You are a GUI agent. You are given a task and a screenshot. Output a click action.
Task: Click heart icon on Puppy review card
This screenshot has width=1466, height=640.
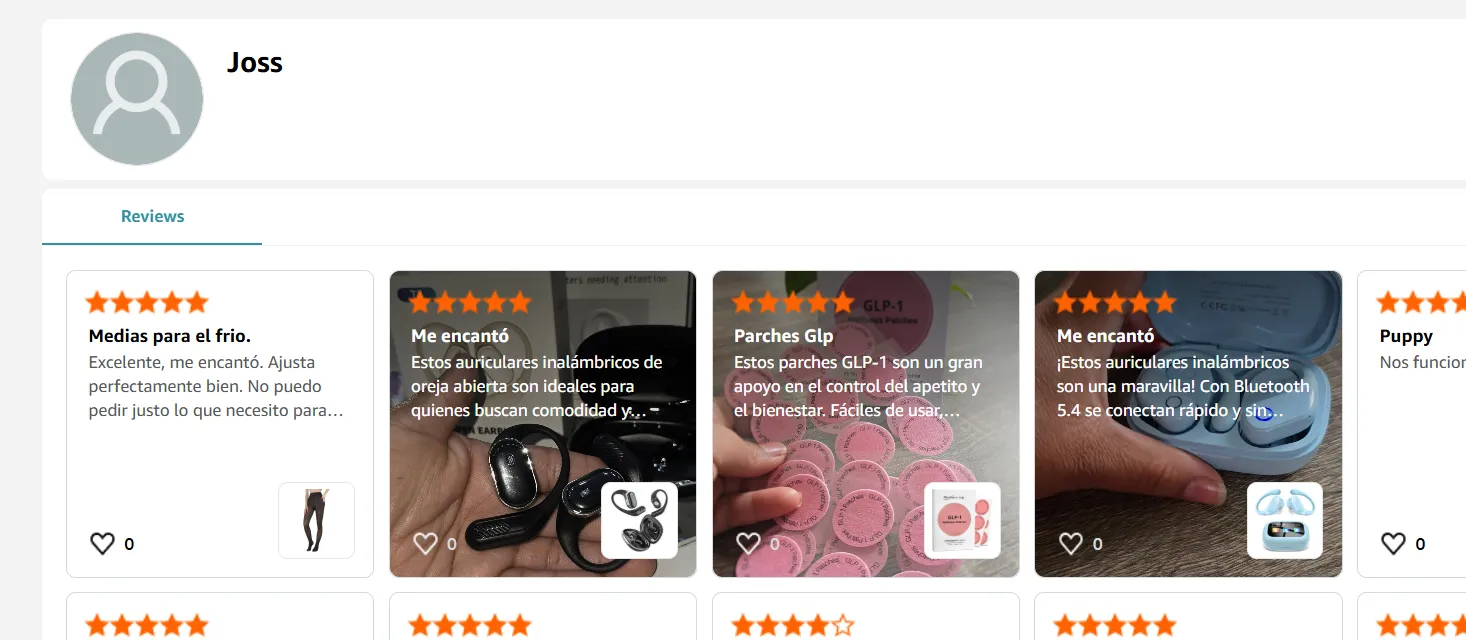click(x=1394, y=544)
